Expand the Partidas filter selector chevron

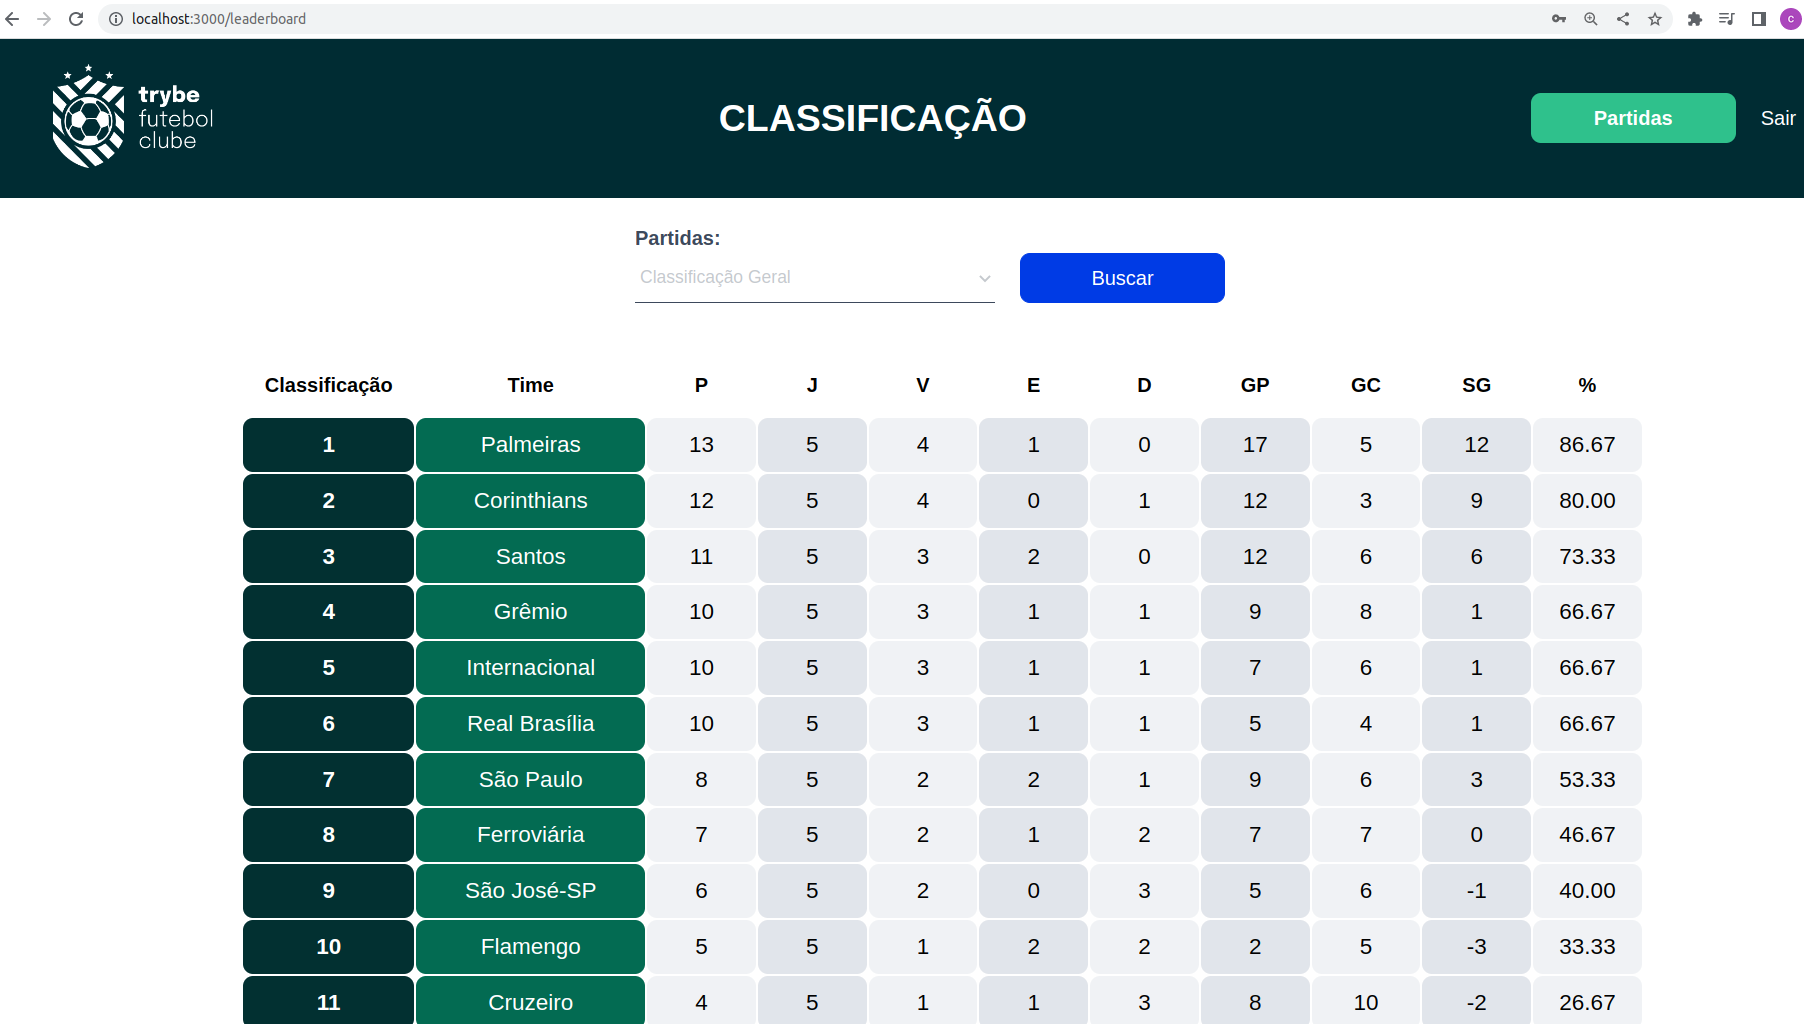[984, 278]
